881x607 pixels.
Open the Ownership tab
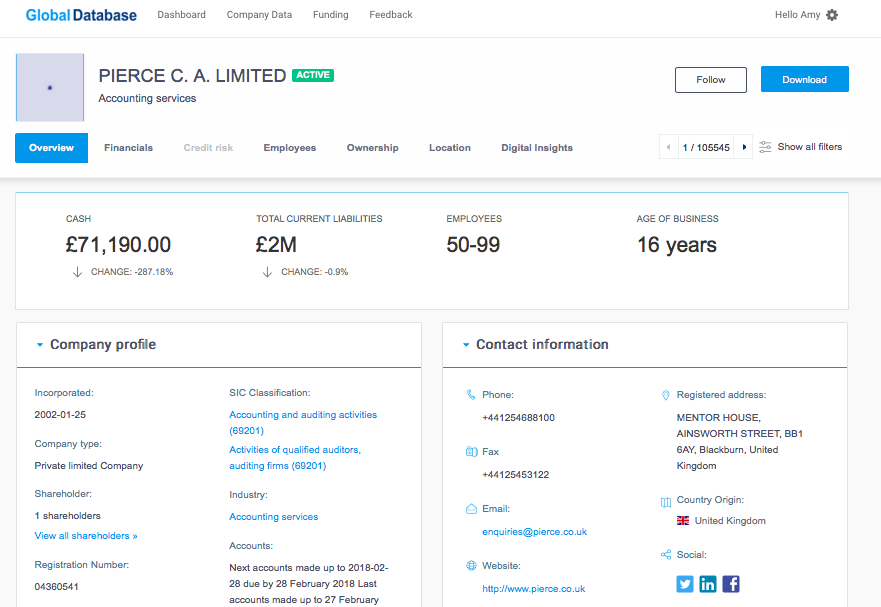click(x=372, y=148)
